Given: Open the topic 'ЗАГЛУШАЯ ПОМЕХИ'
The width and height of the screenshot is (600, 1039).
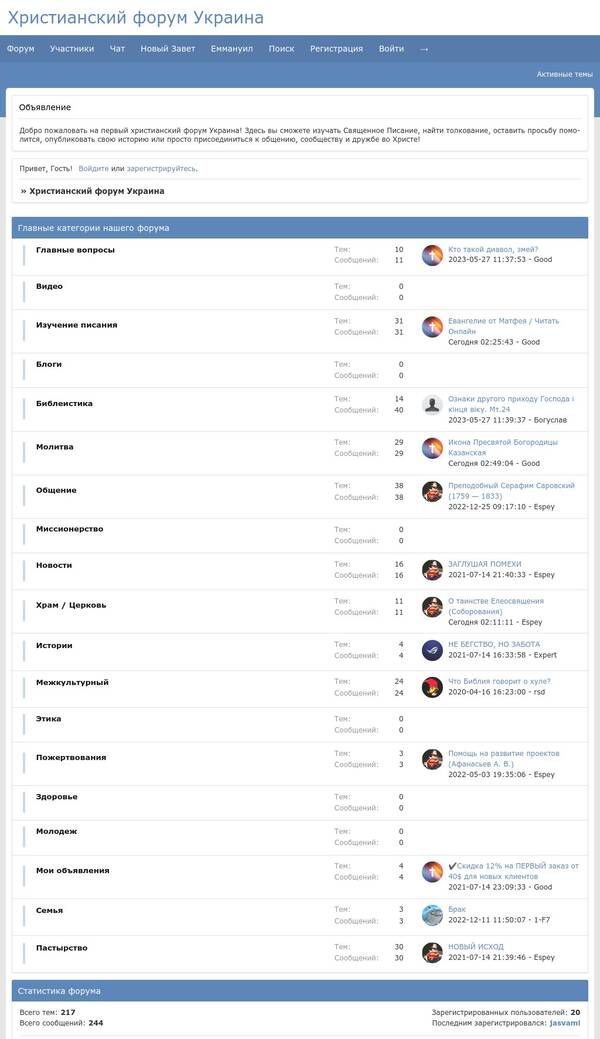Looking at the screenshot, I should [x=485, y=564].
